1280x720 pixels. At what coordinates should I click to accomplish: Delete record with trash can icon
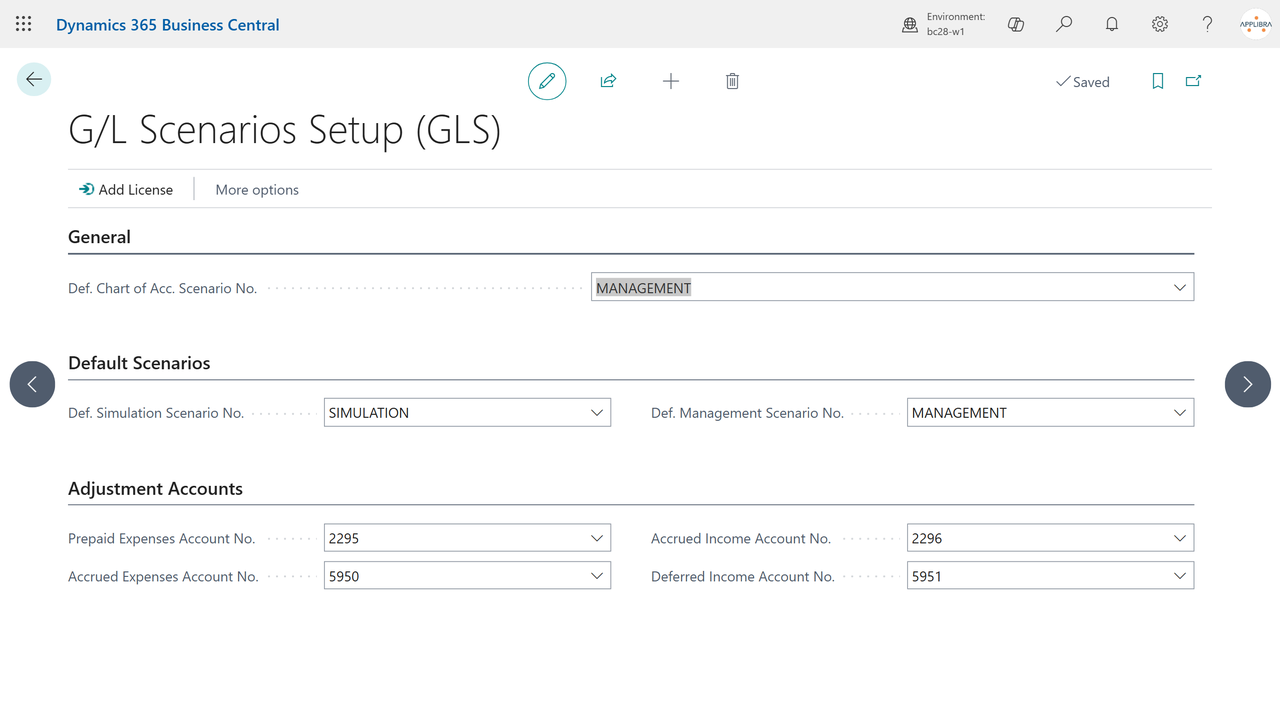pos(732,81)
